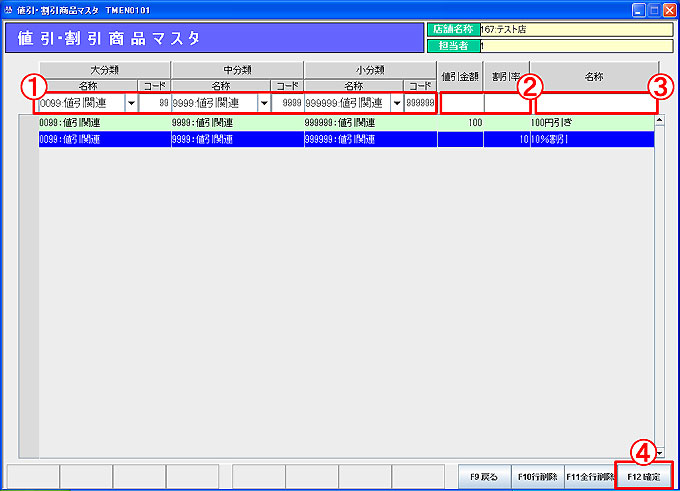Viewport: 680px width, 491px height.
Task: Open the 小分類 name dropdown
Action: point(397,103)
